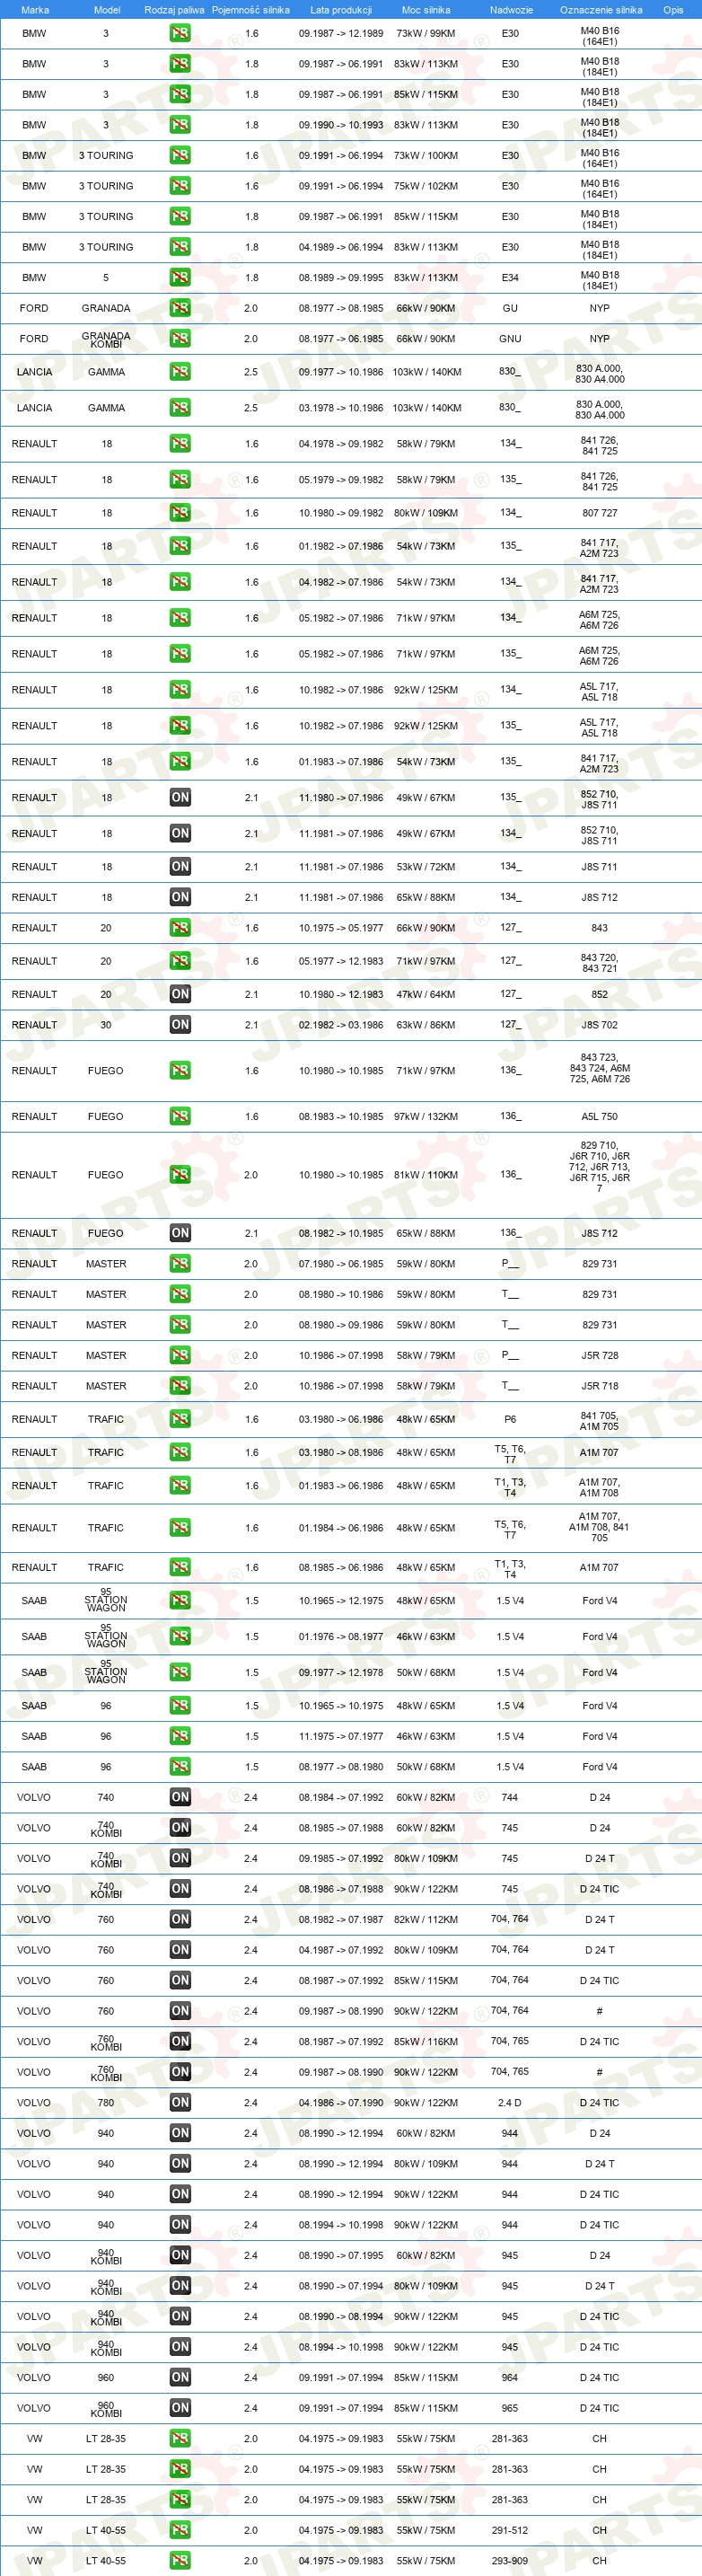Click the Marka column header

35,10
